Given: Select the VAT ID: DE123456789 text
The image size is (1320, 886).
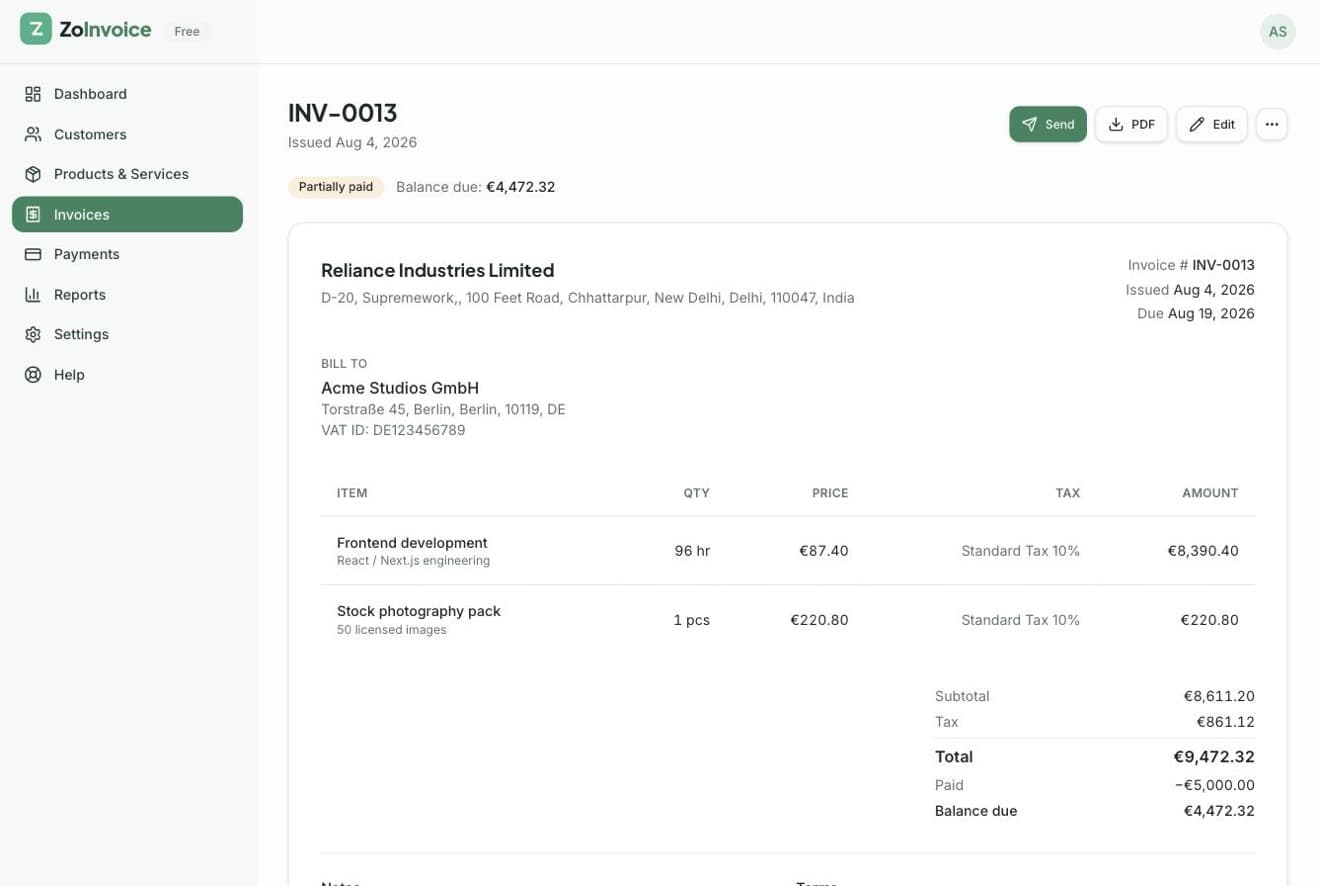Looking at the screenshot, I should (x=393, y=430).
